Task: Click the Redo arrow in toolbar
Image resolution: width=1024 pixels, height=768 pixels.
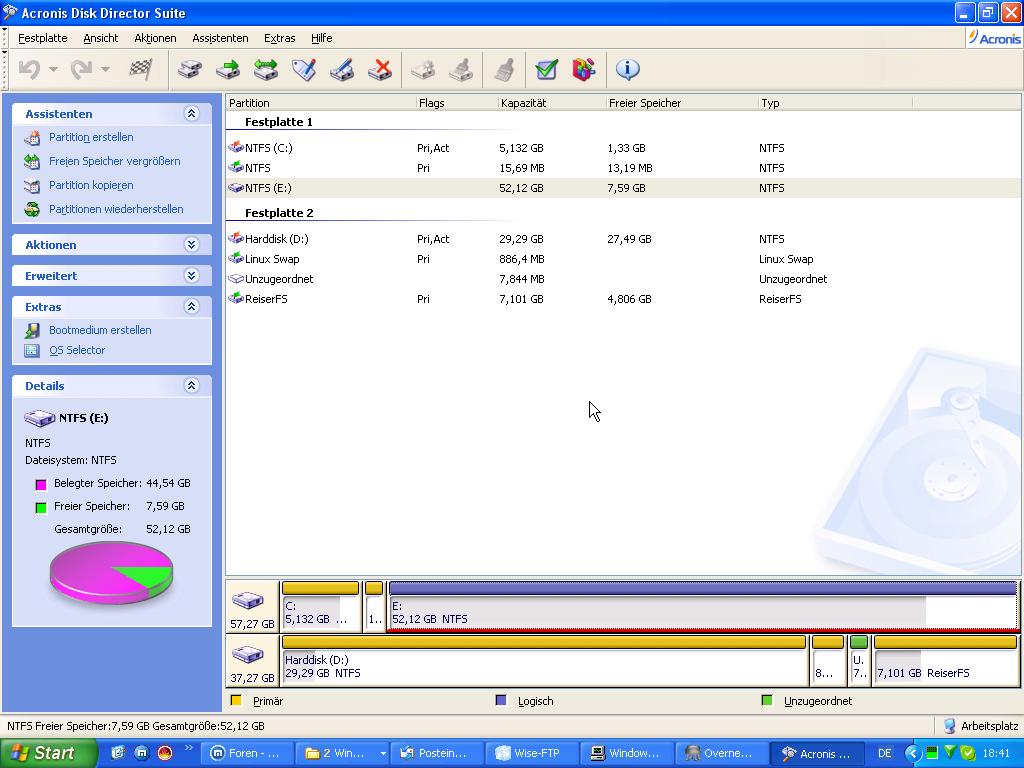Action: coord(81,69)
